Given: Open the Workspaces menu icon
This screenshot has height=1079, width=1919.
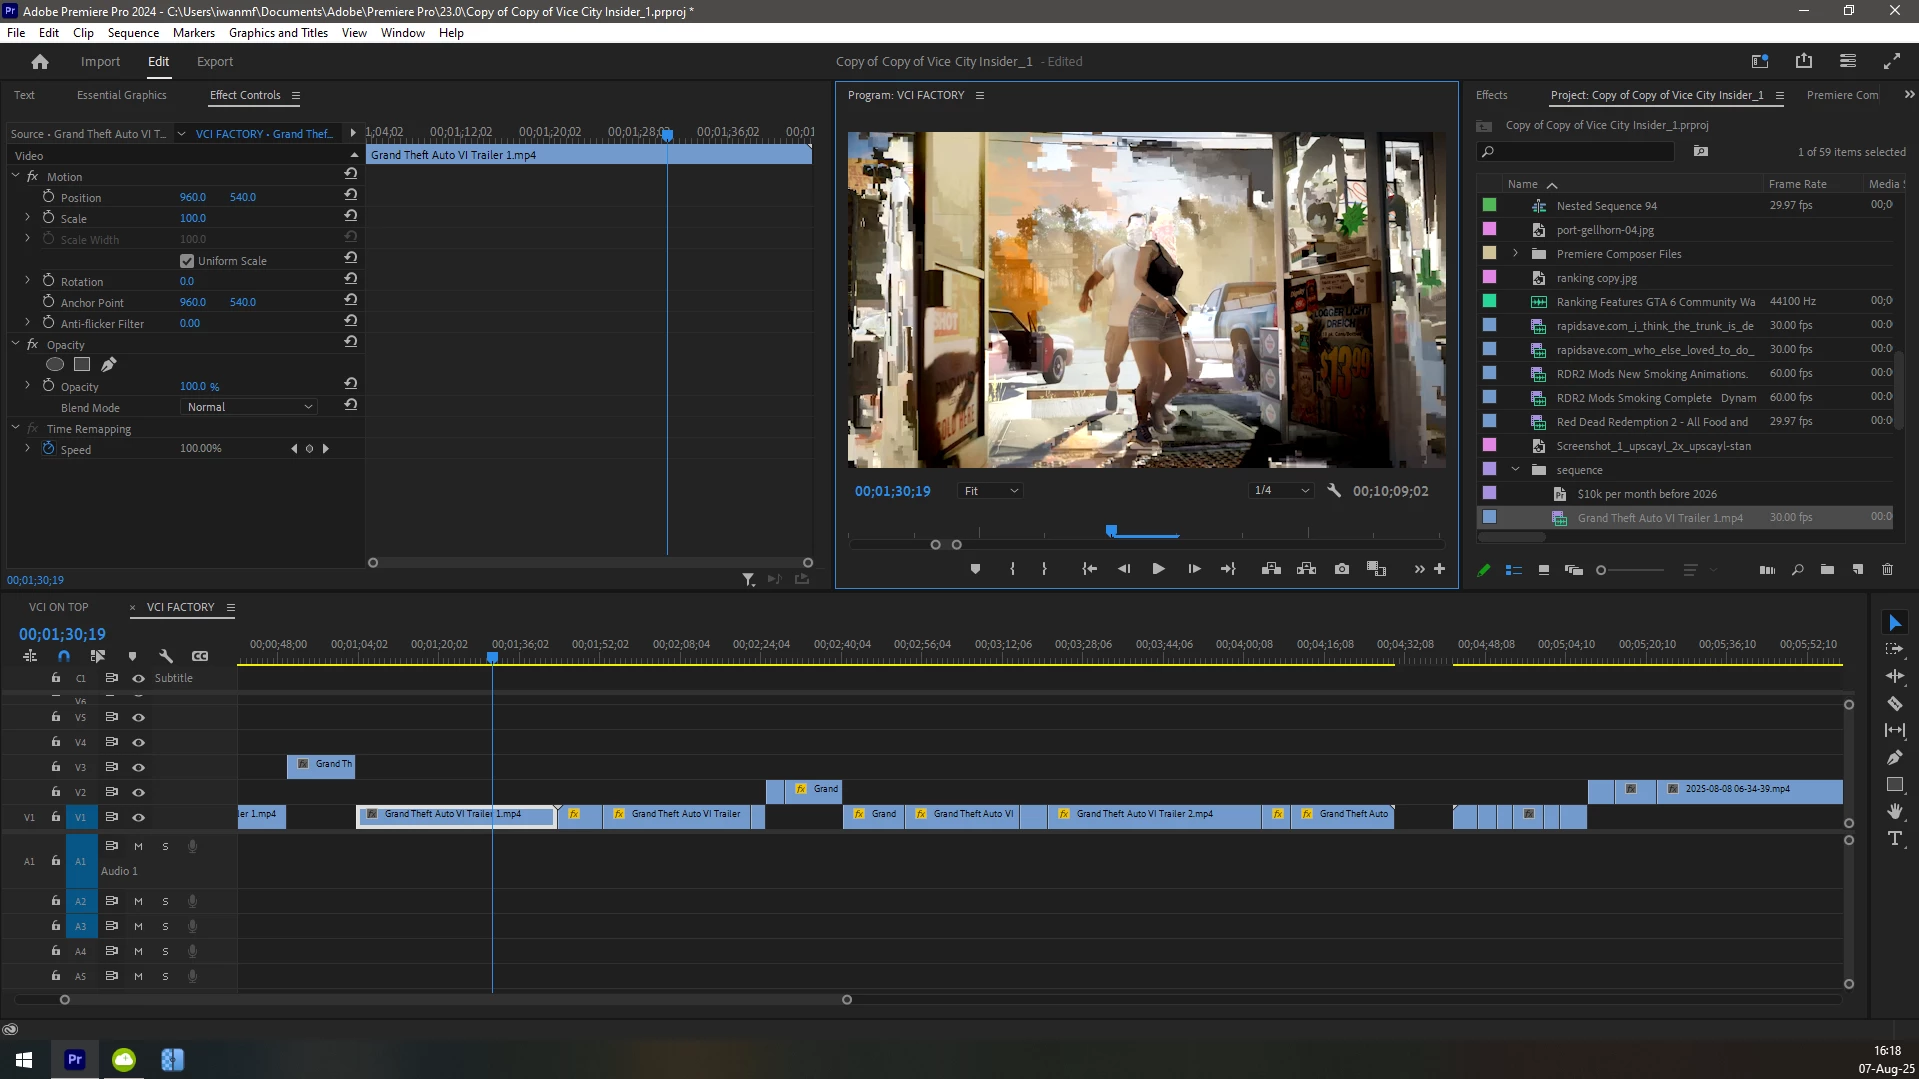Looking at the screenshot, I should [1760, 62].
